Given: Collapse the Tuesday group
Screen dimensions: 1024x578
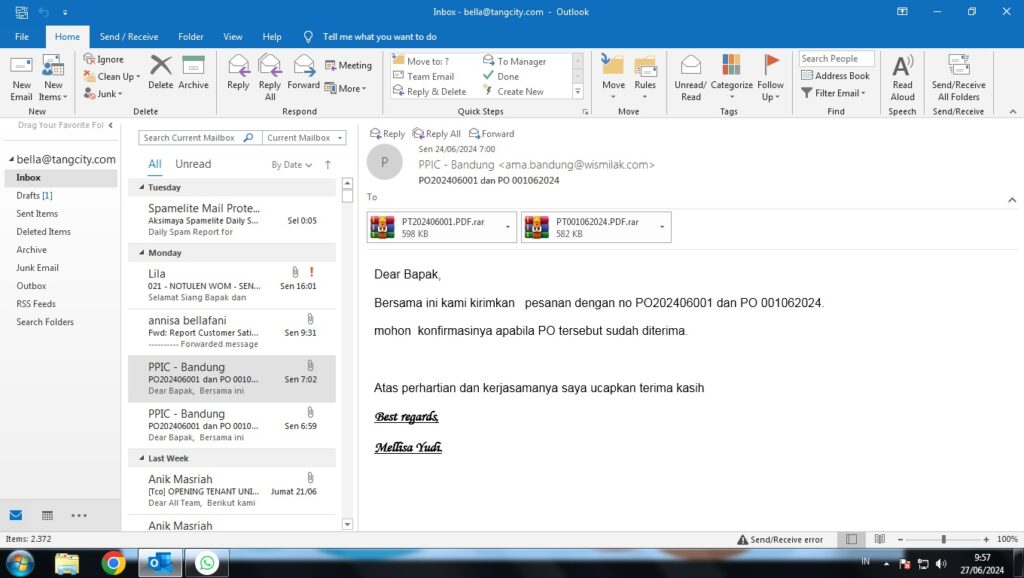Looking at the screenshot, I should (x=142, y=187).
